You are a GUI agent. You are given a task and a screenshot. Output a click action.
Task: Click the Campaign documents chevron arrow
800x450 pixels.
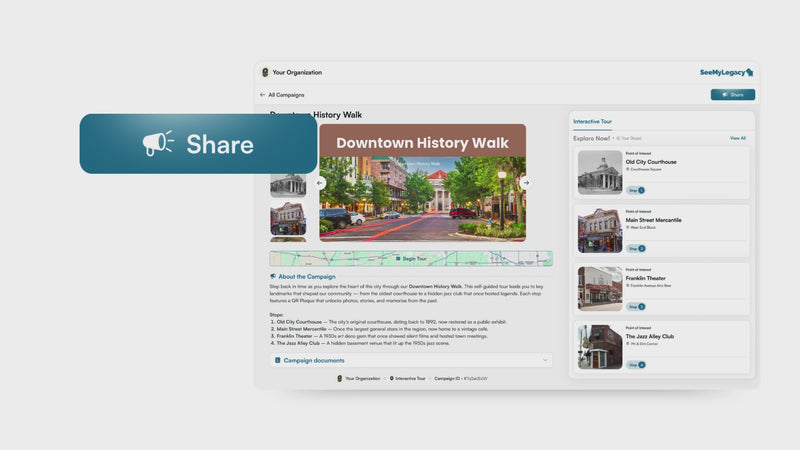click(x=545, y=360)
